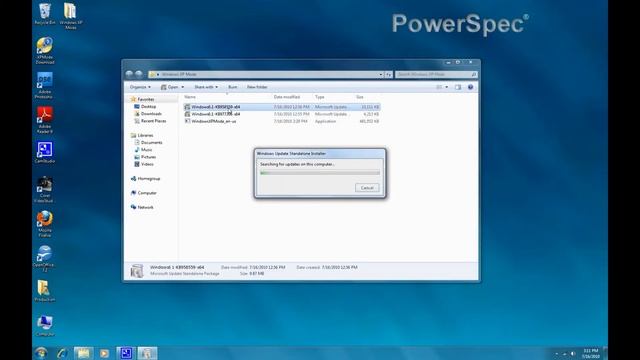
Task: Open the Production folder on the desktop
Action: [x=44, y=291]
